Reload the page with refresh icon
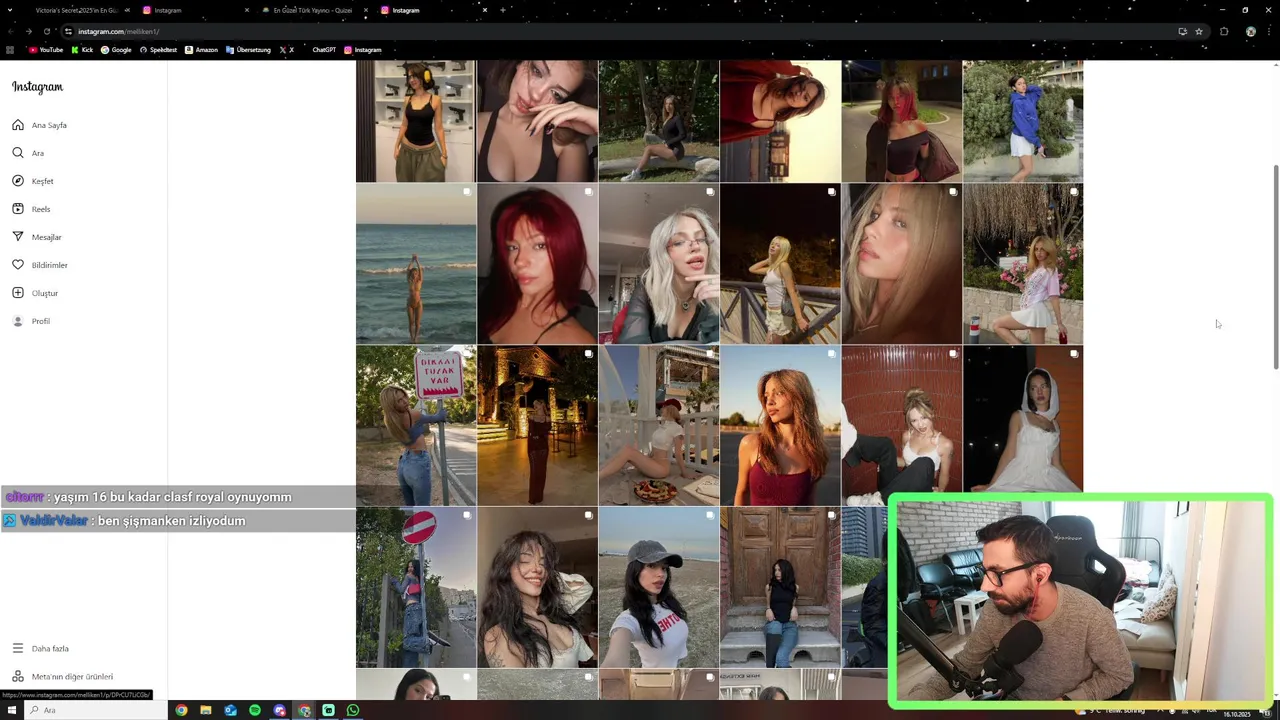This screenshot has height=720, width=1280. (46, 31)
